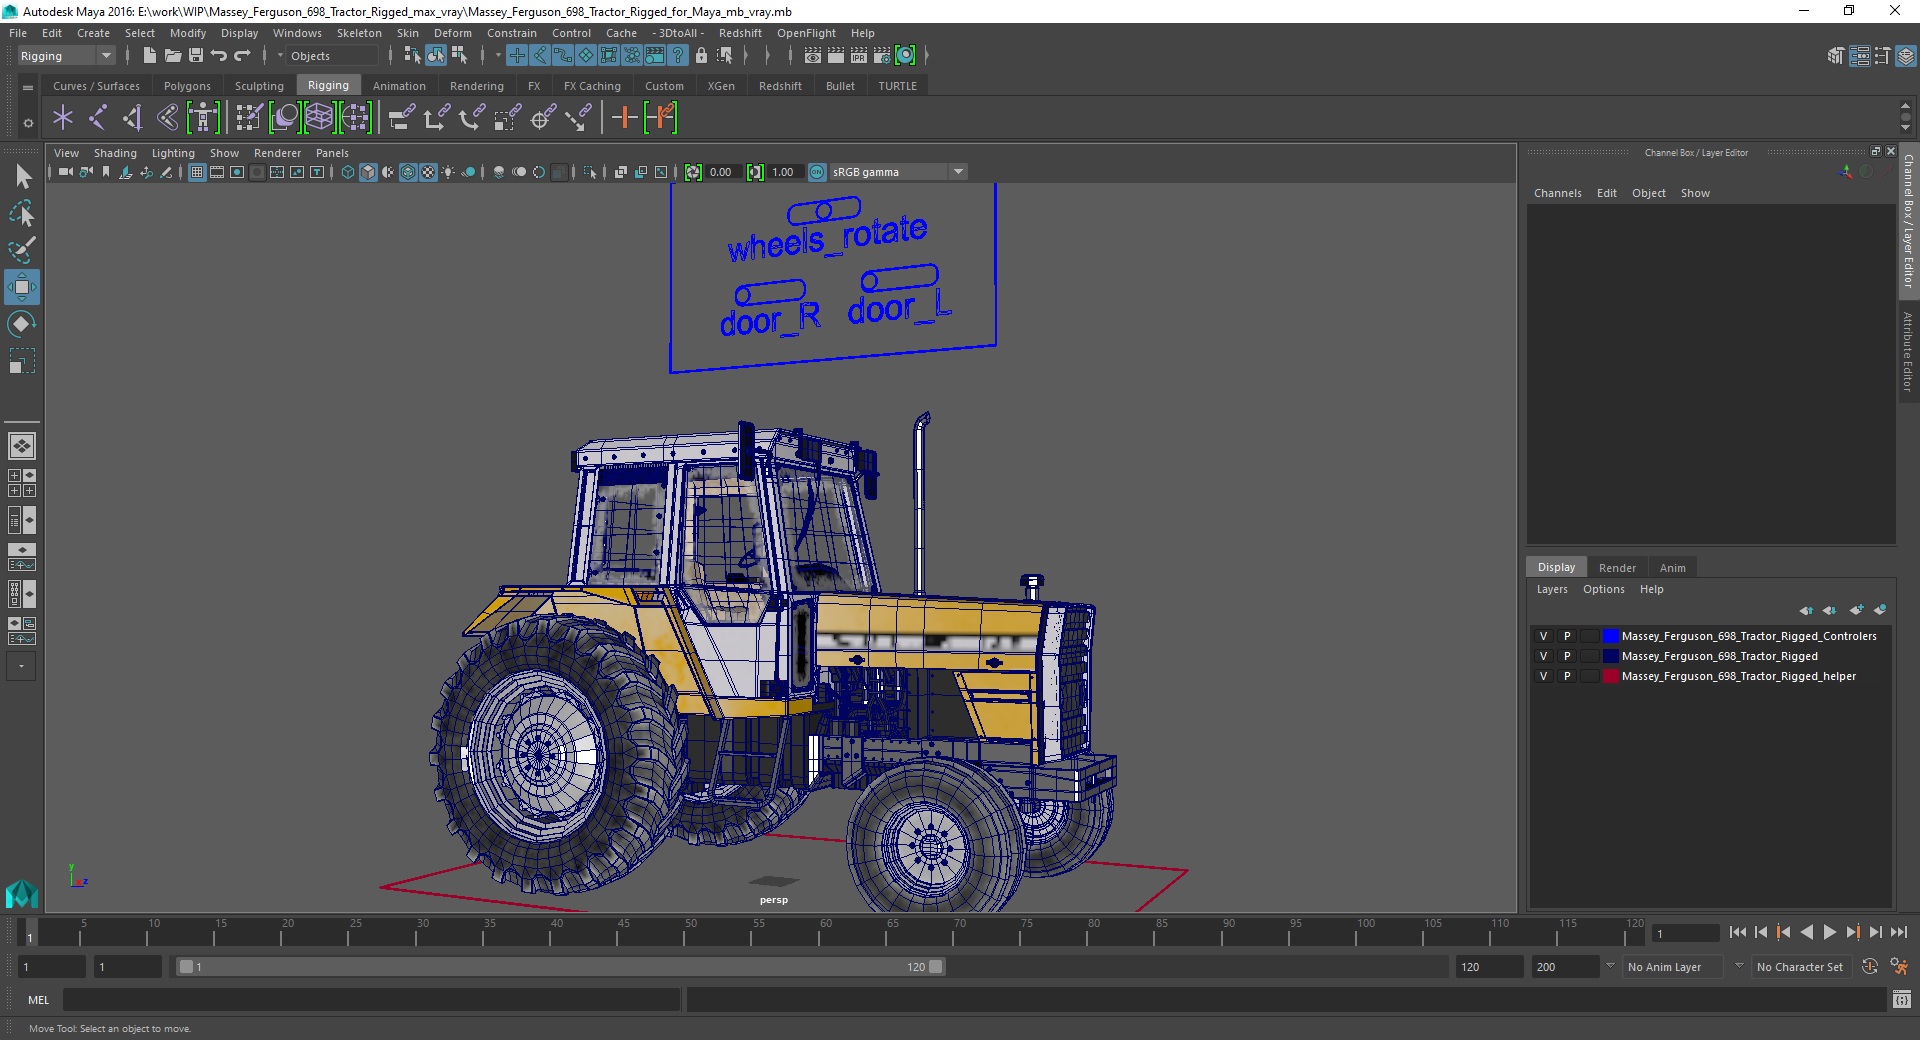
Task: Click the Parent Constraint shelf icon
Action: (x=403, y=118)
